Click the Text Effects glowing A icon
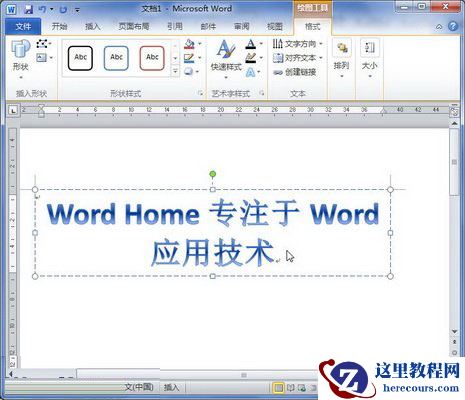Viewport: 465px width, 400px height. click(251, 72)
